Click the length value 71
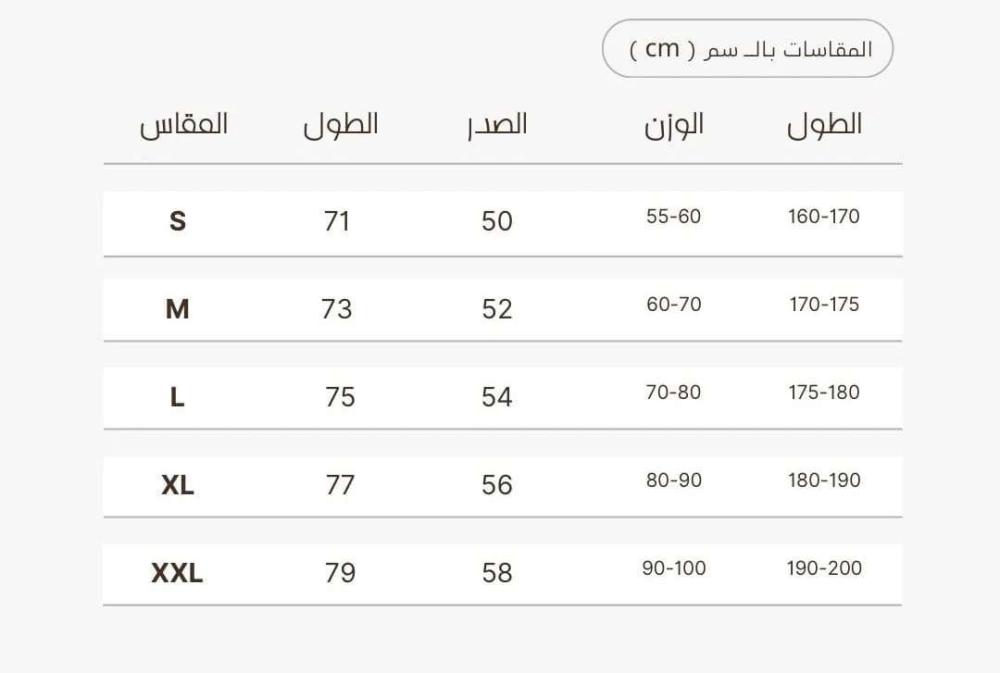 pos(337,221)
